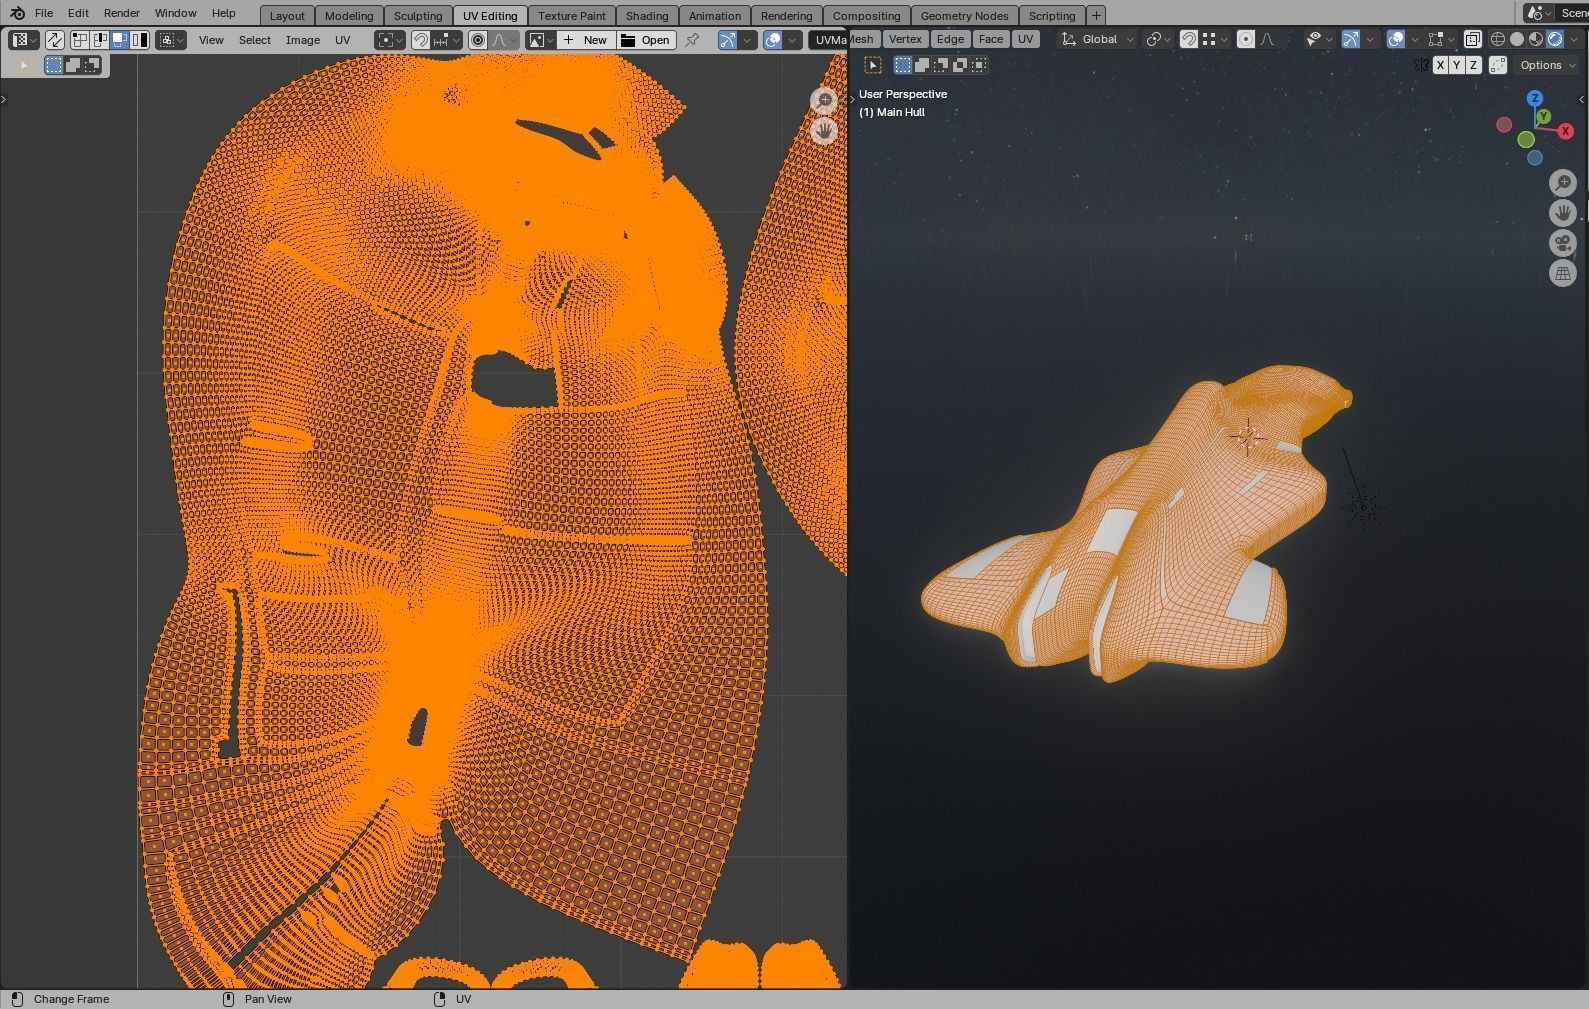Viewport: 1589px width, 1009px height.
Task: Toggle auto merge vertices icon
Action: pos(1498,65)
